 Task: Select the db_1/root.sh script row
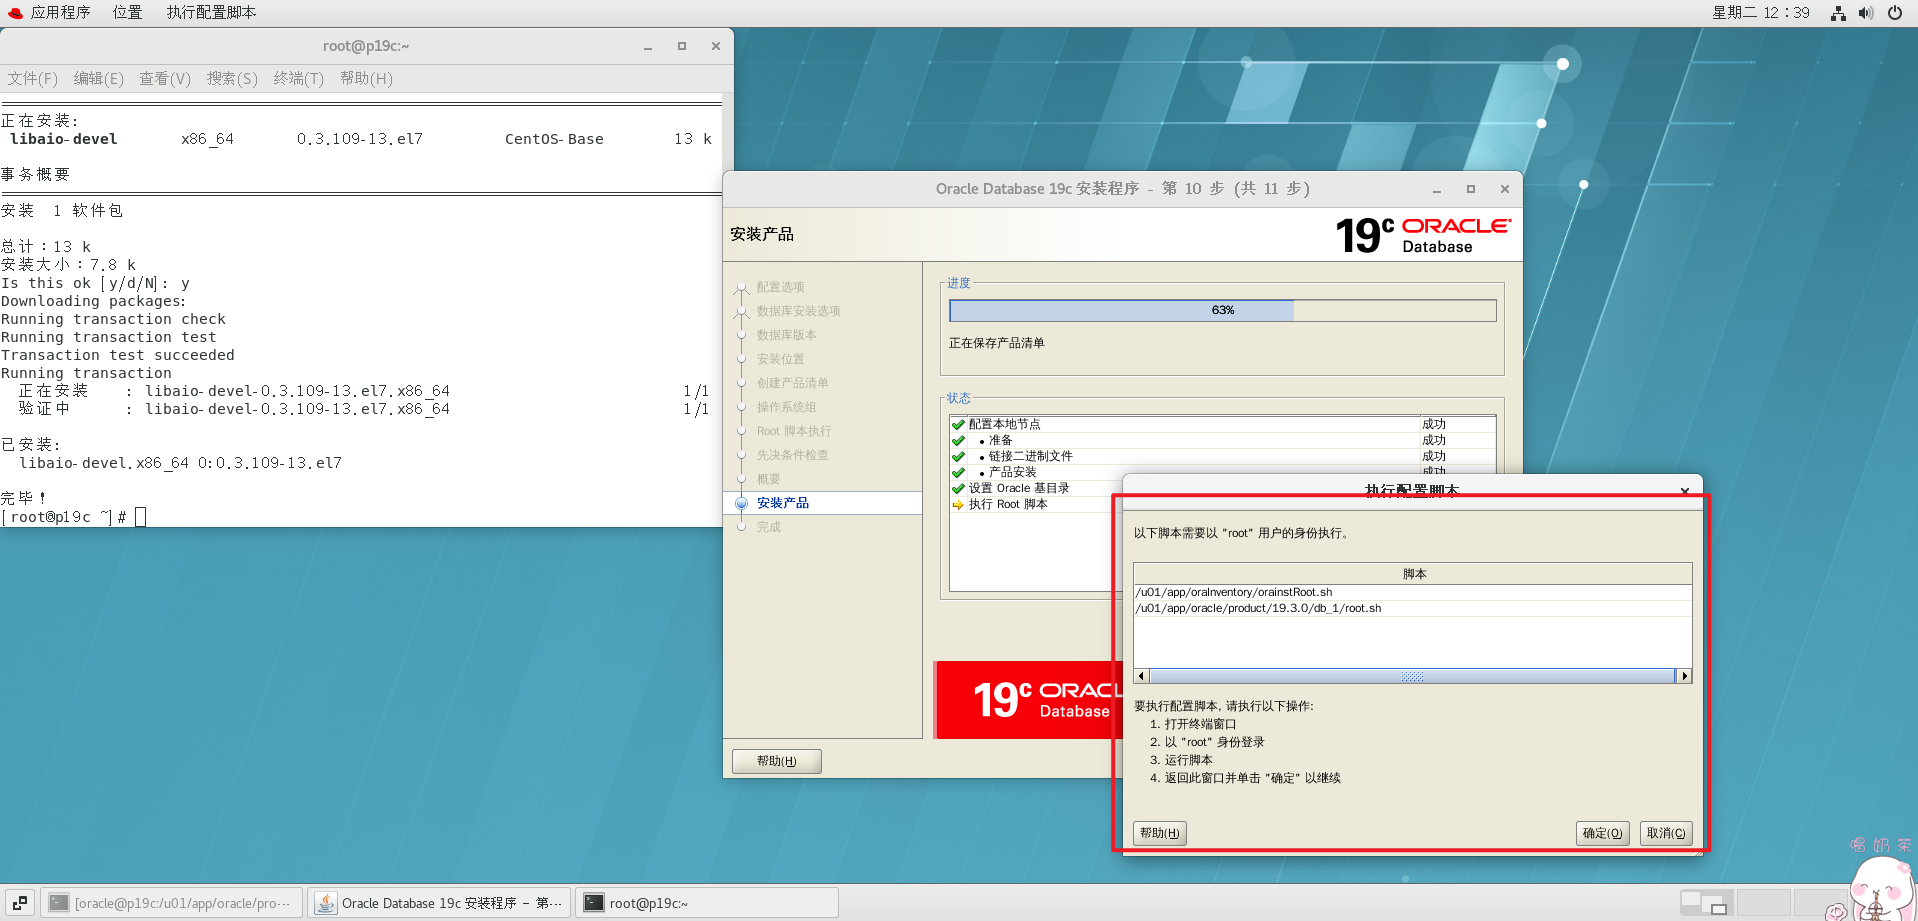(x=1413, y=608)
